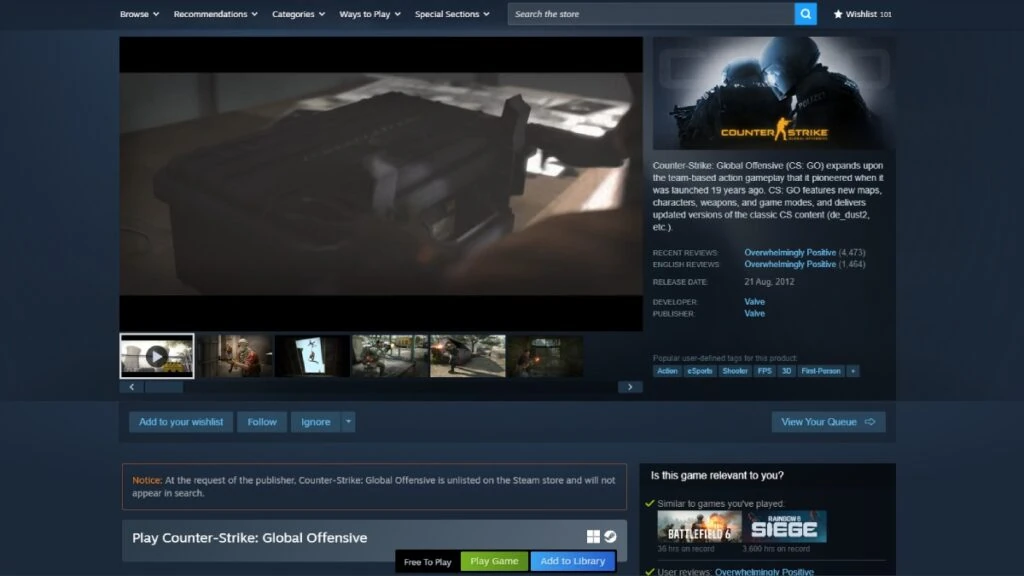The image size is (1024, 576).
Task: Toggle Follow for this game
Action: click(x=261, y=422)
